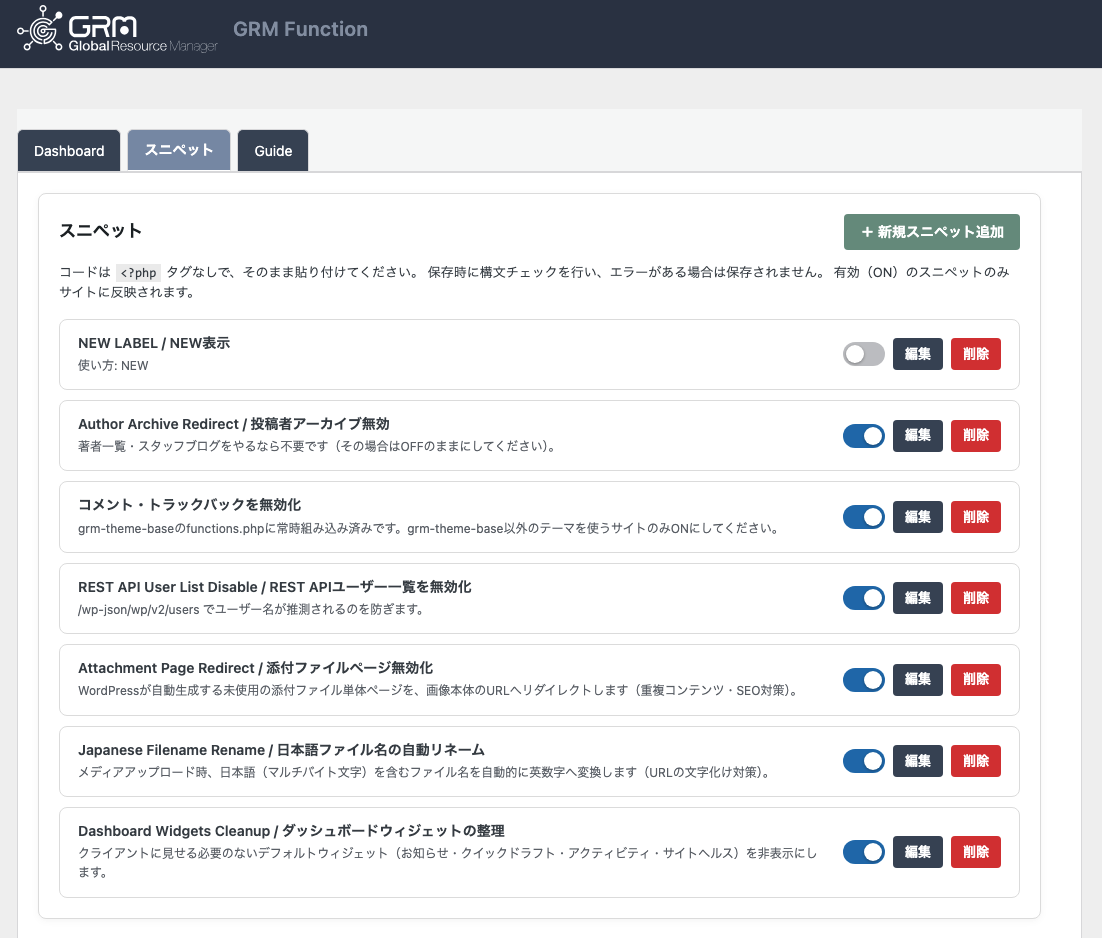Toggle REST API User List Disable switch
The width and height of the screenshot is (1102, 938).
tap(864, 598)
